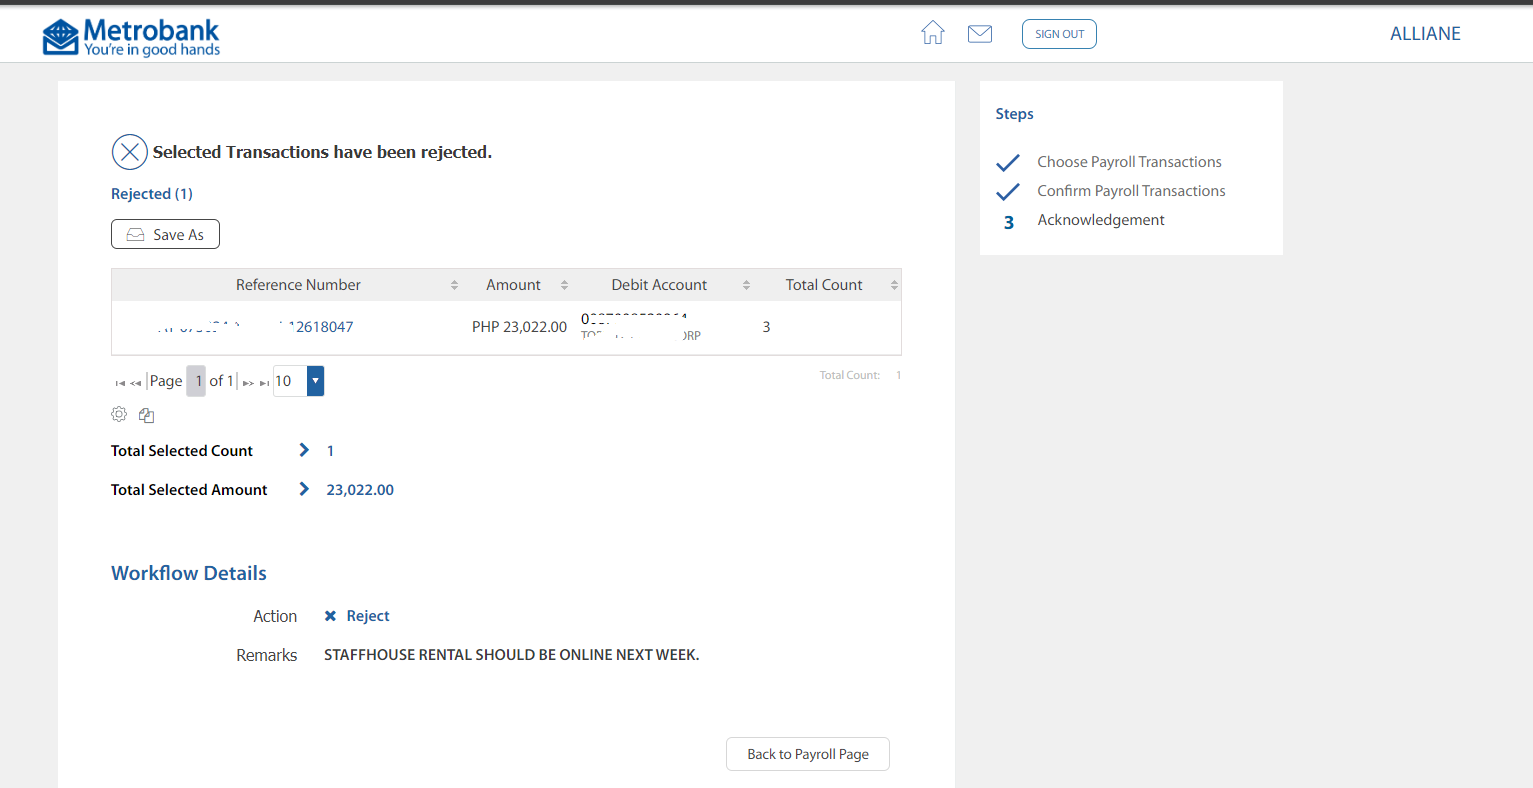Click the page number input field
The width and height of the screenshot is (1533, 788).
pos(197,381)
